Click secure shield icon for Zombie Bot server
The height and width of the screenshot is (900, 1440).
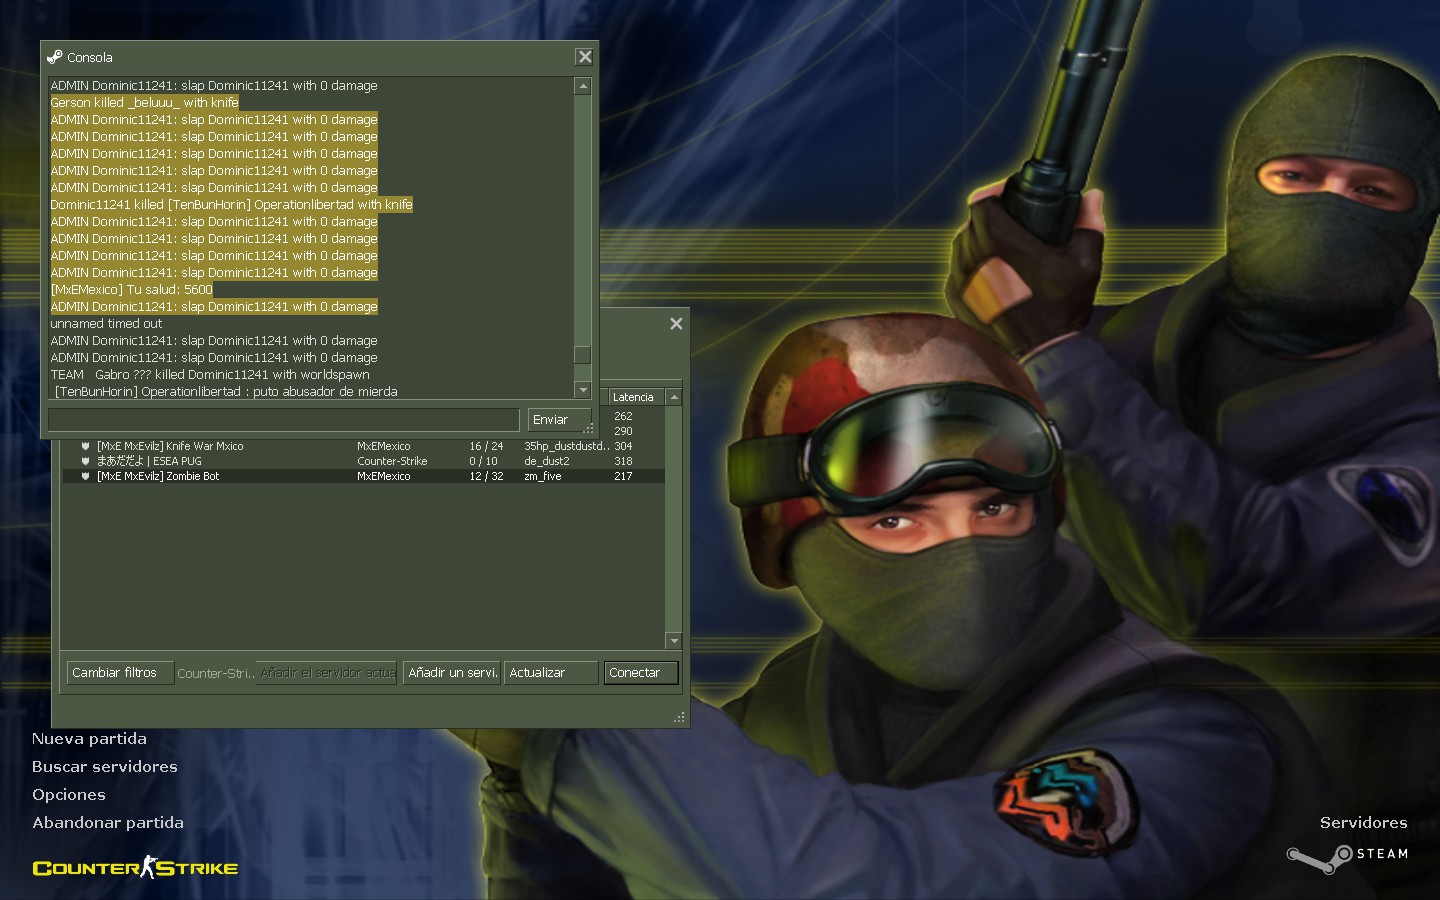point(86,476)
